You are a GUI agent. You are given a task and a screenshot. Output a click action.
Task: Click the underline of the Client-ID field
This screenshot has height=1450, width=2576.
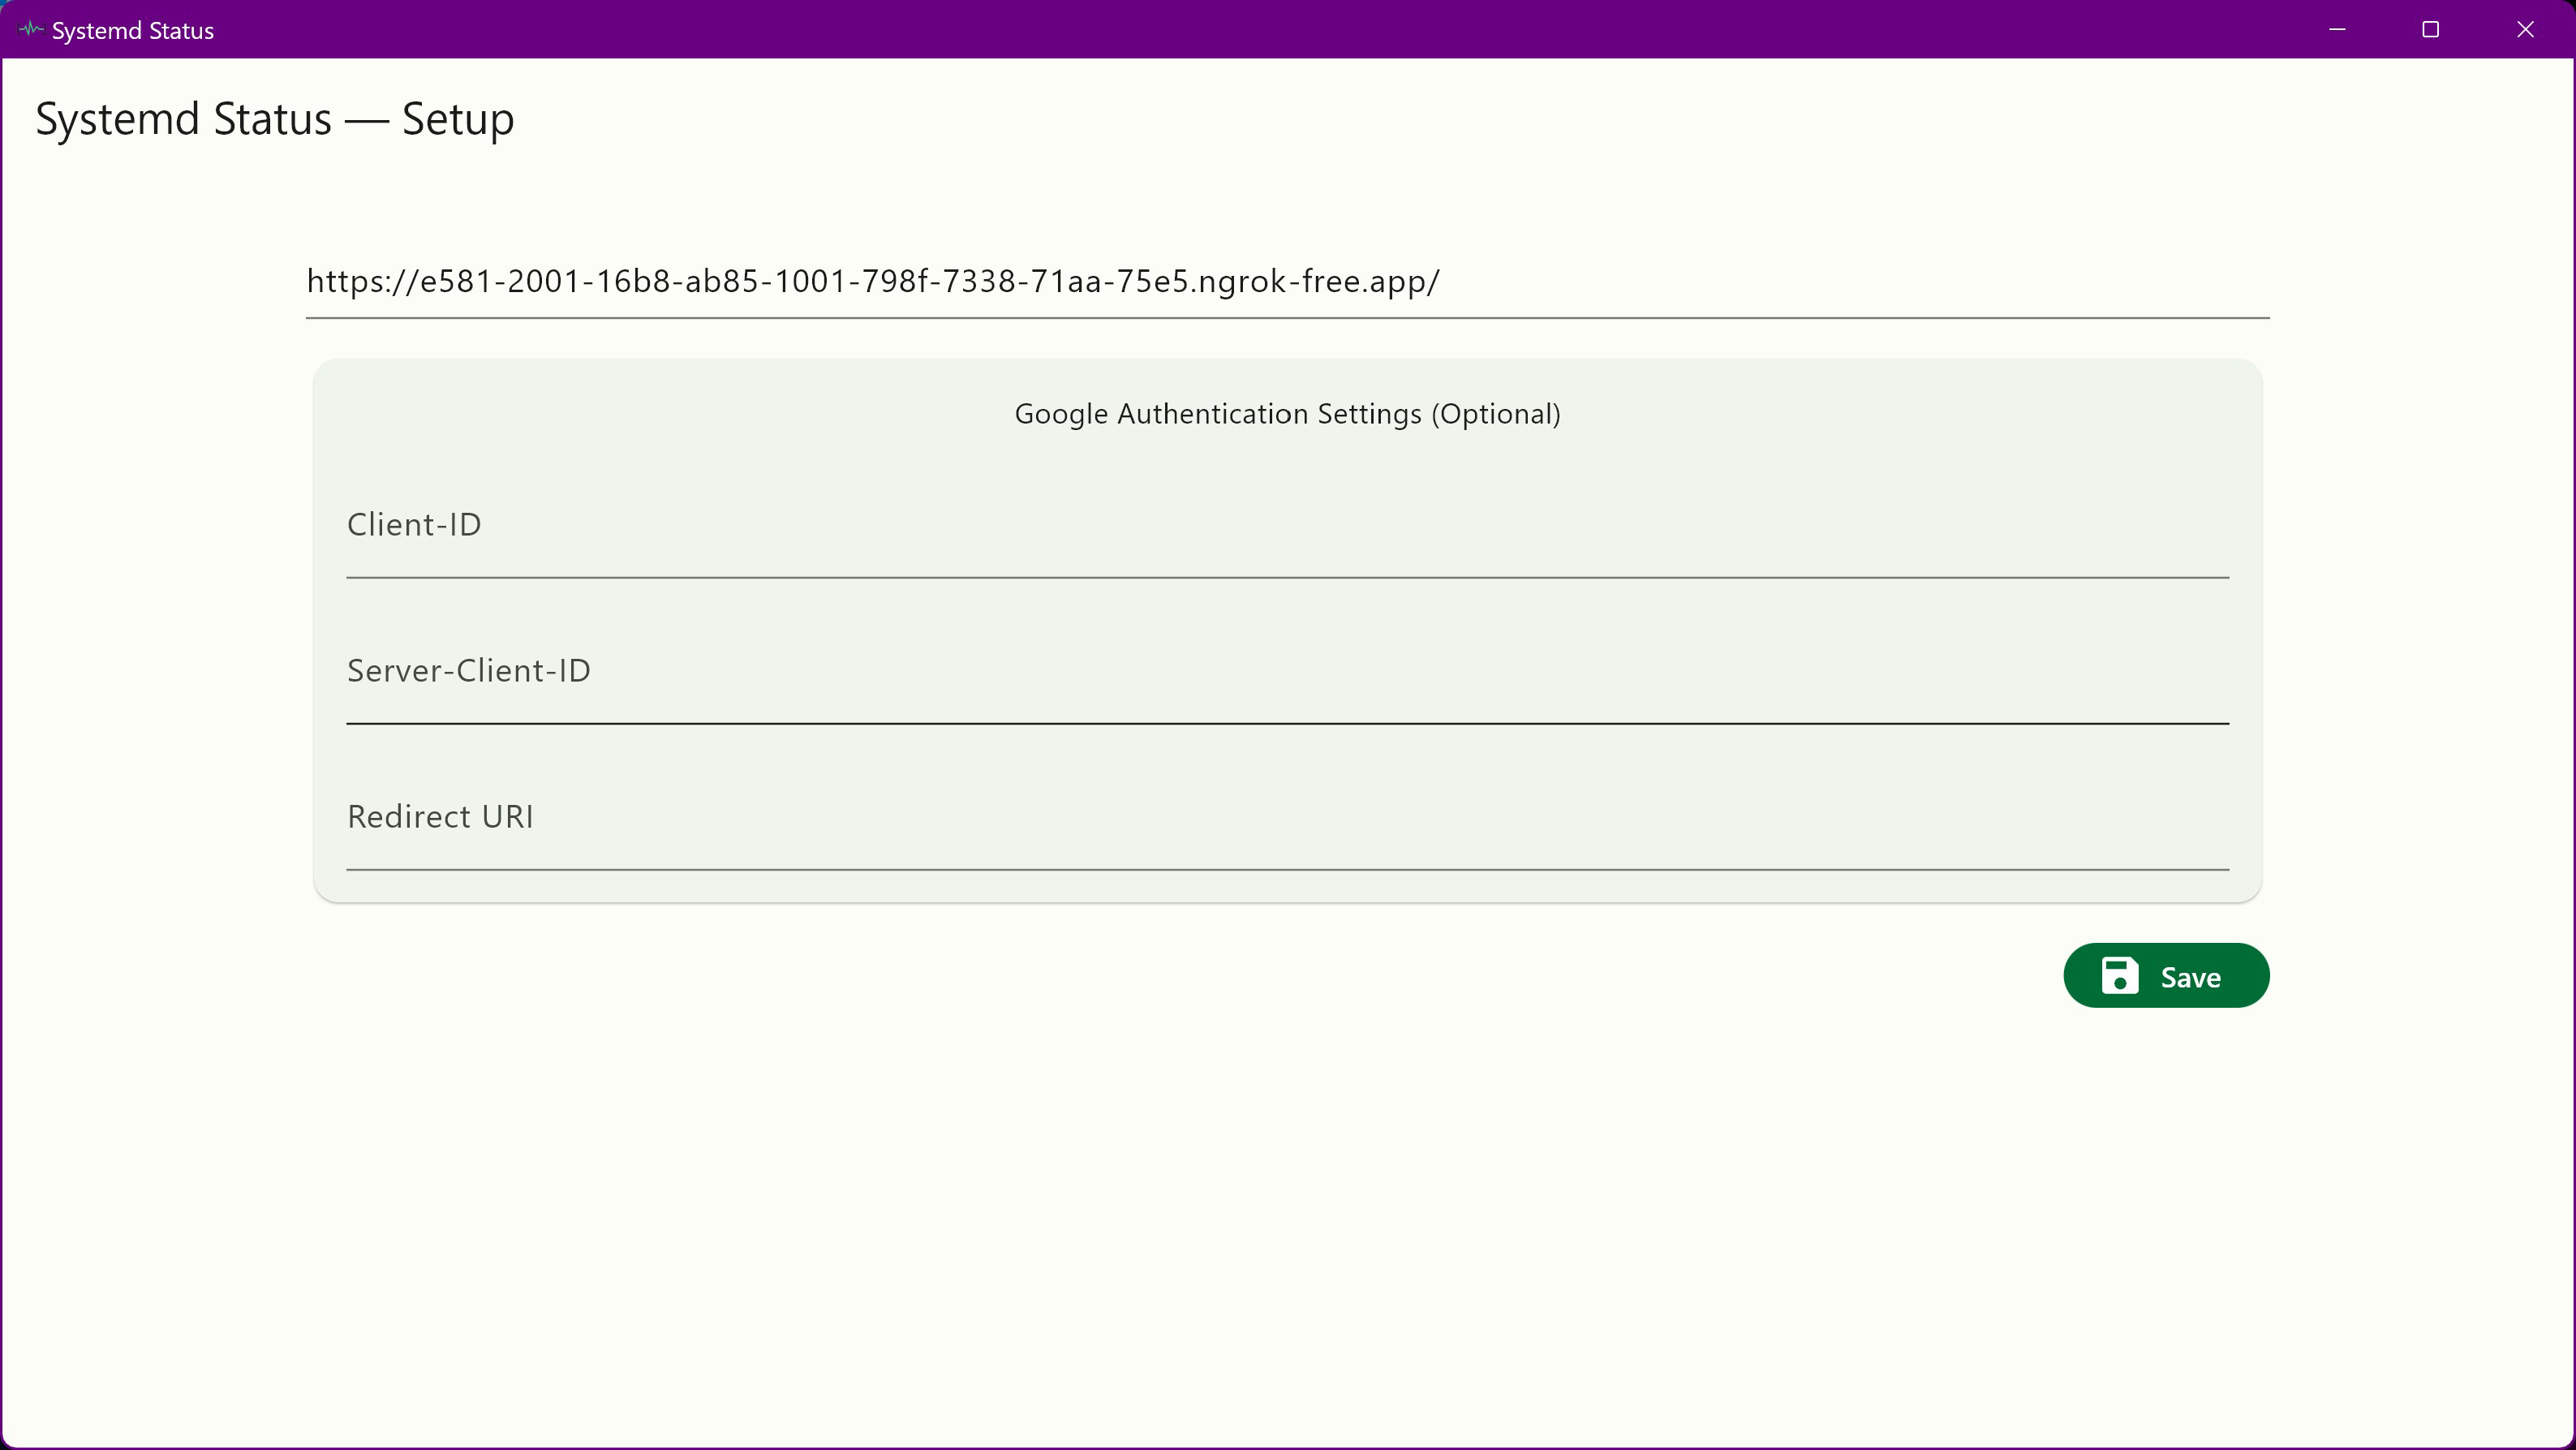click(1286, 577)
